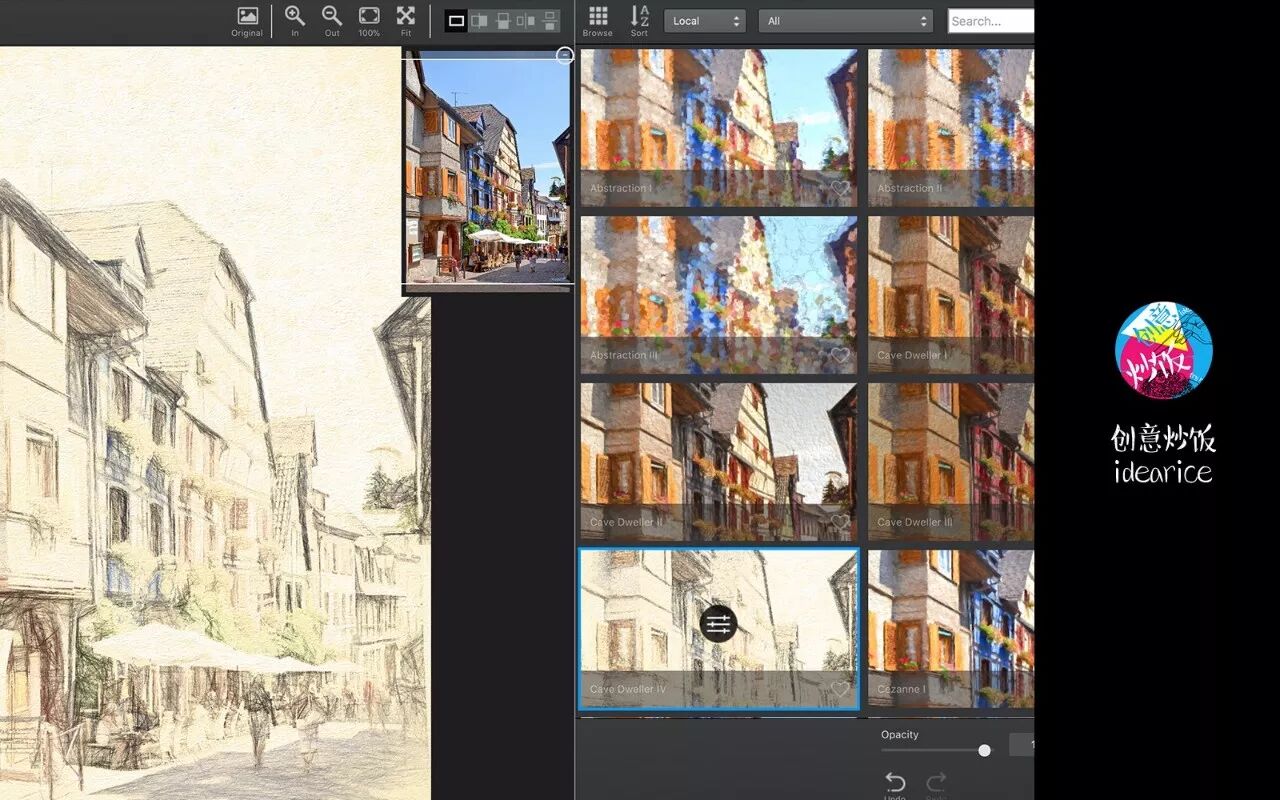
Task: Favorite the Abstraction III preset
Action: point(840,355)
